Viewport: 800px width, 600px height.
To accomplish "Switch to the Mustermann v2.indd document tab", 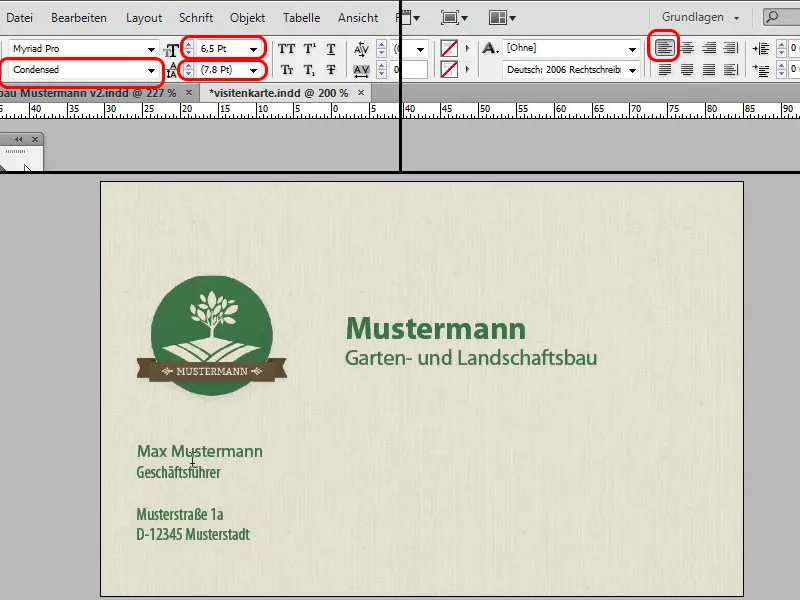I will tap(88, 93).
